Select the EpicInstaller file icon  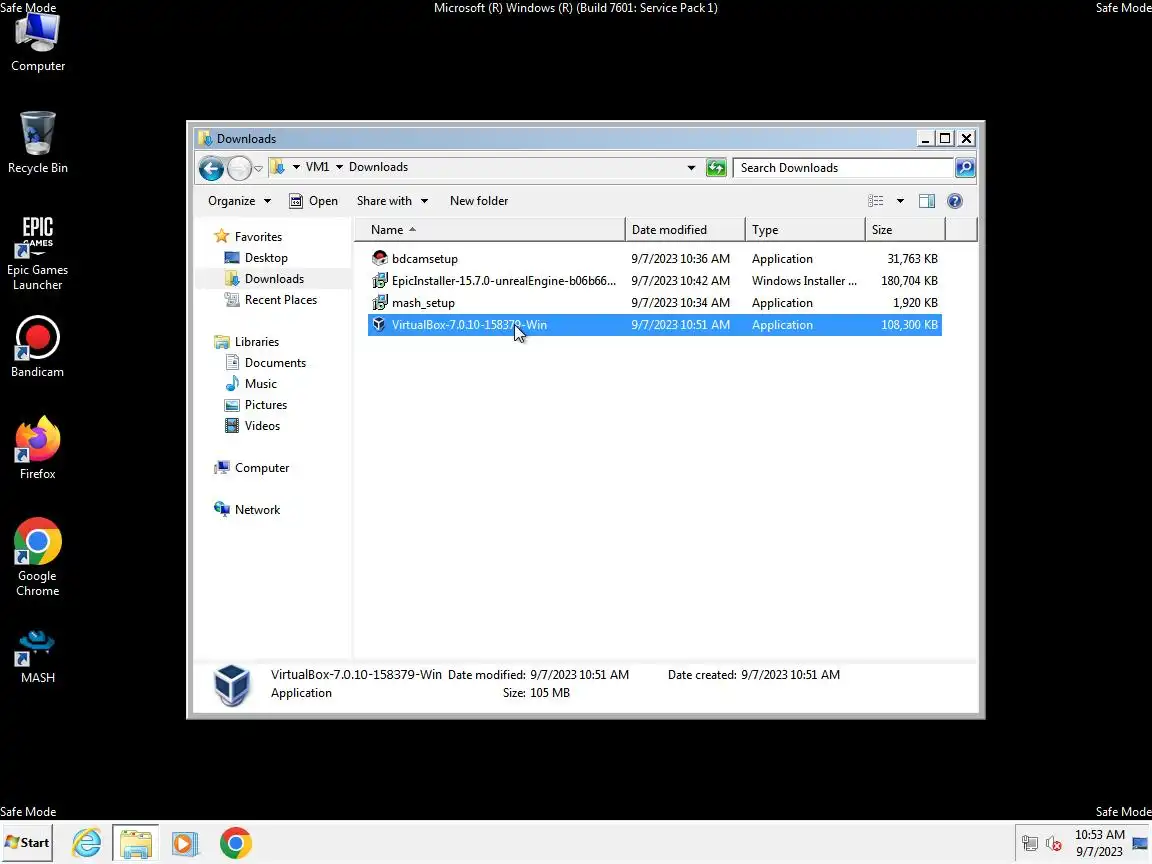pos(379,281)
